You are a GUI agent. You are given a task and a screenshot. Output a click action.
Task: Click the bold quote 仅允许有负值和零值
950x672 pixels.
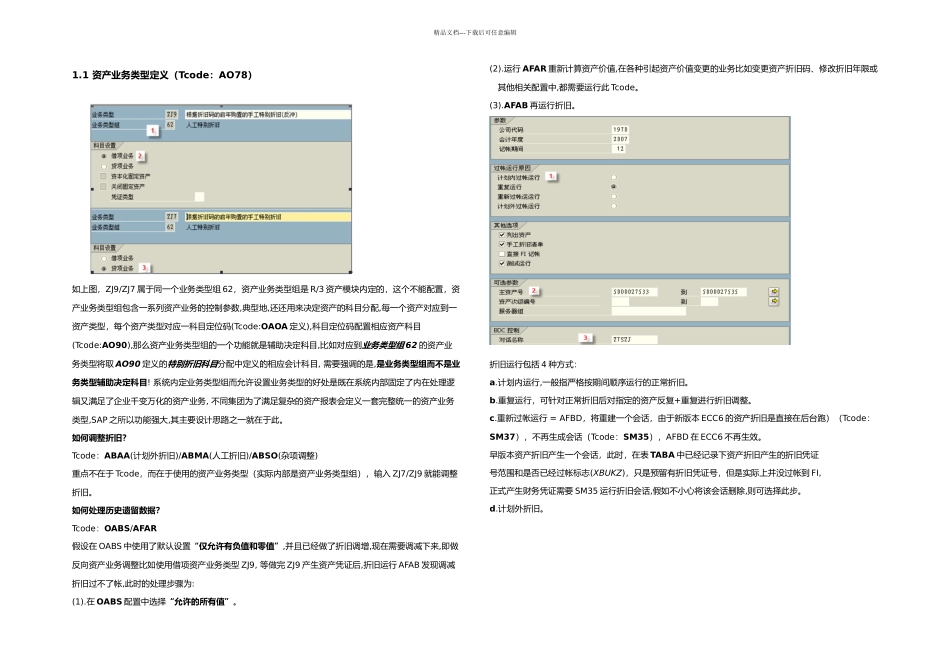[x=237, y=546]
